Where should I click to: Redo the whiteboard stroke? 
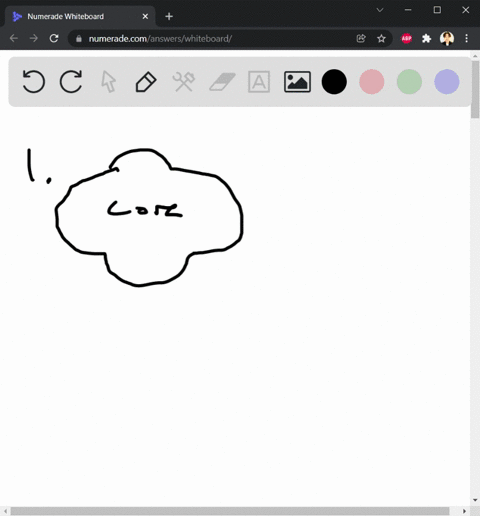[71, 81]
